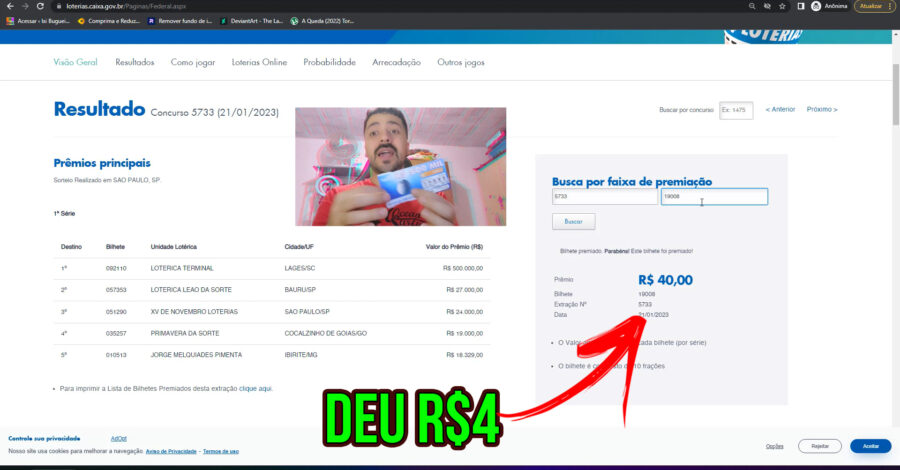900x470 pixels.
Task: Click ticket number 051290
Action: (x=116, y=312)
